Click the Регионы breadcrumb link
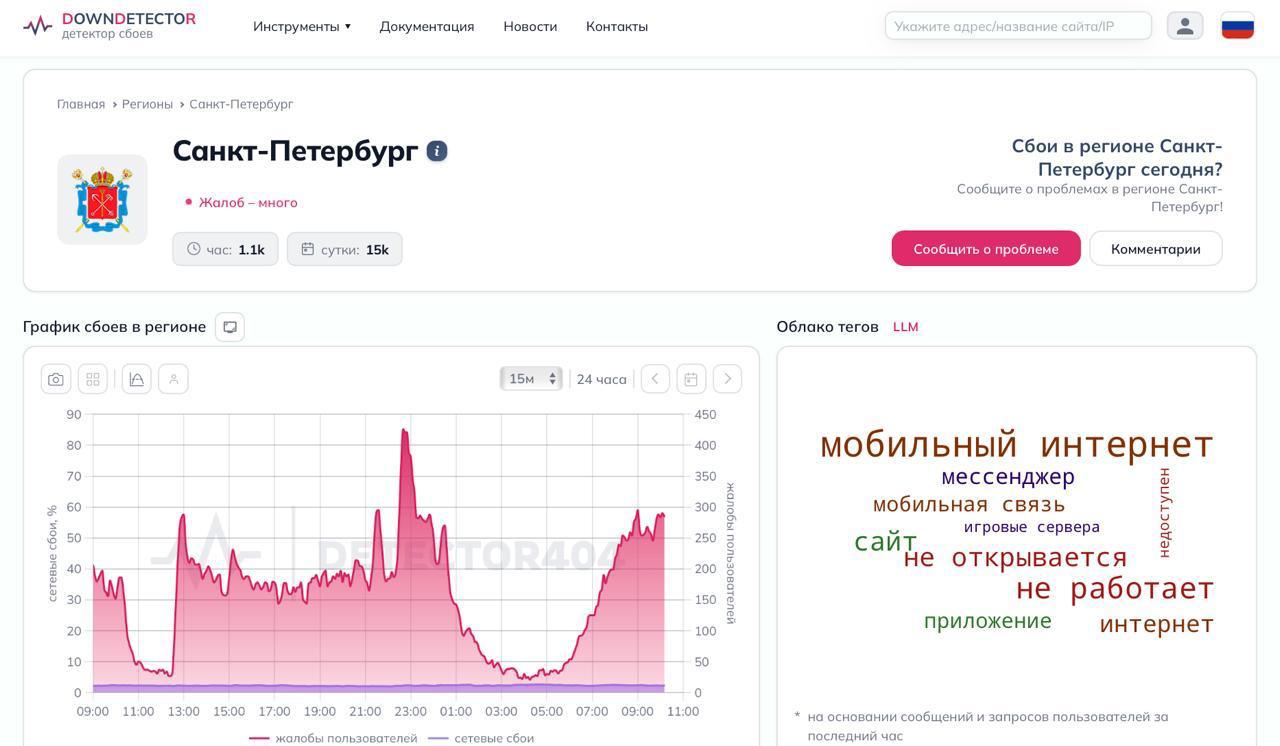Image resolution: width=1280 pixels, height=746 pixels. 147,104
